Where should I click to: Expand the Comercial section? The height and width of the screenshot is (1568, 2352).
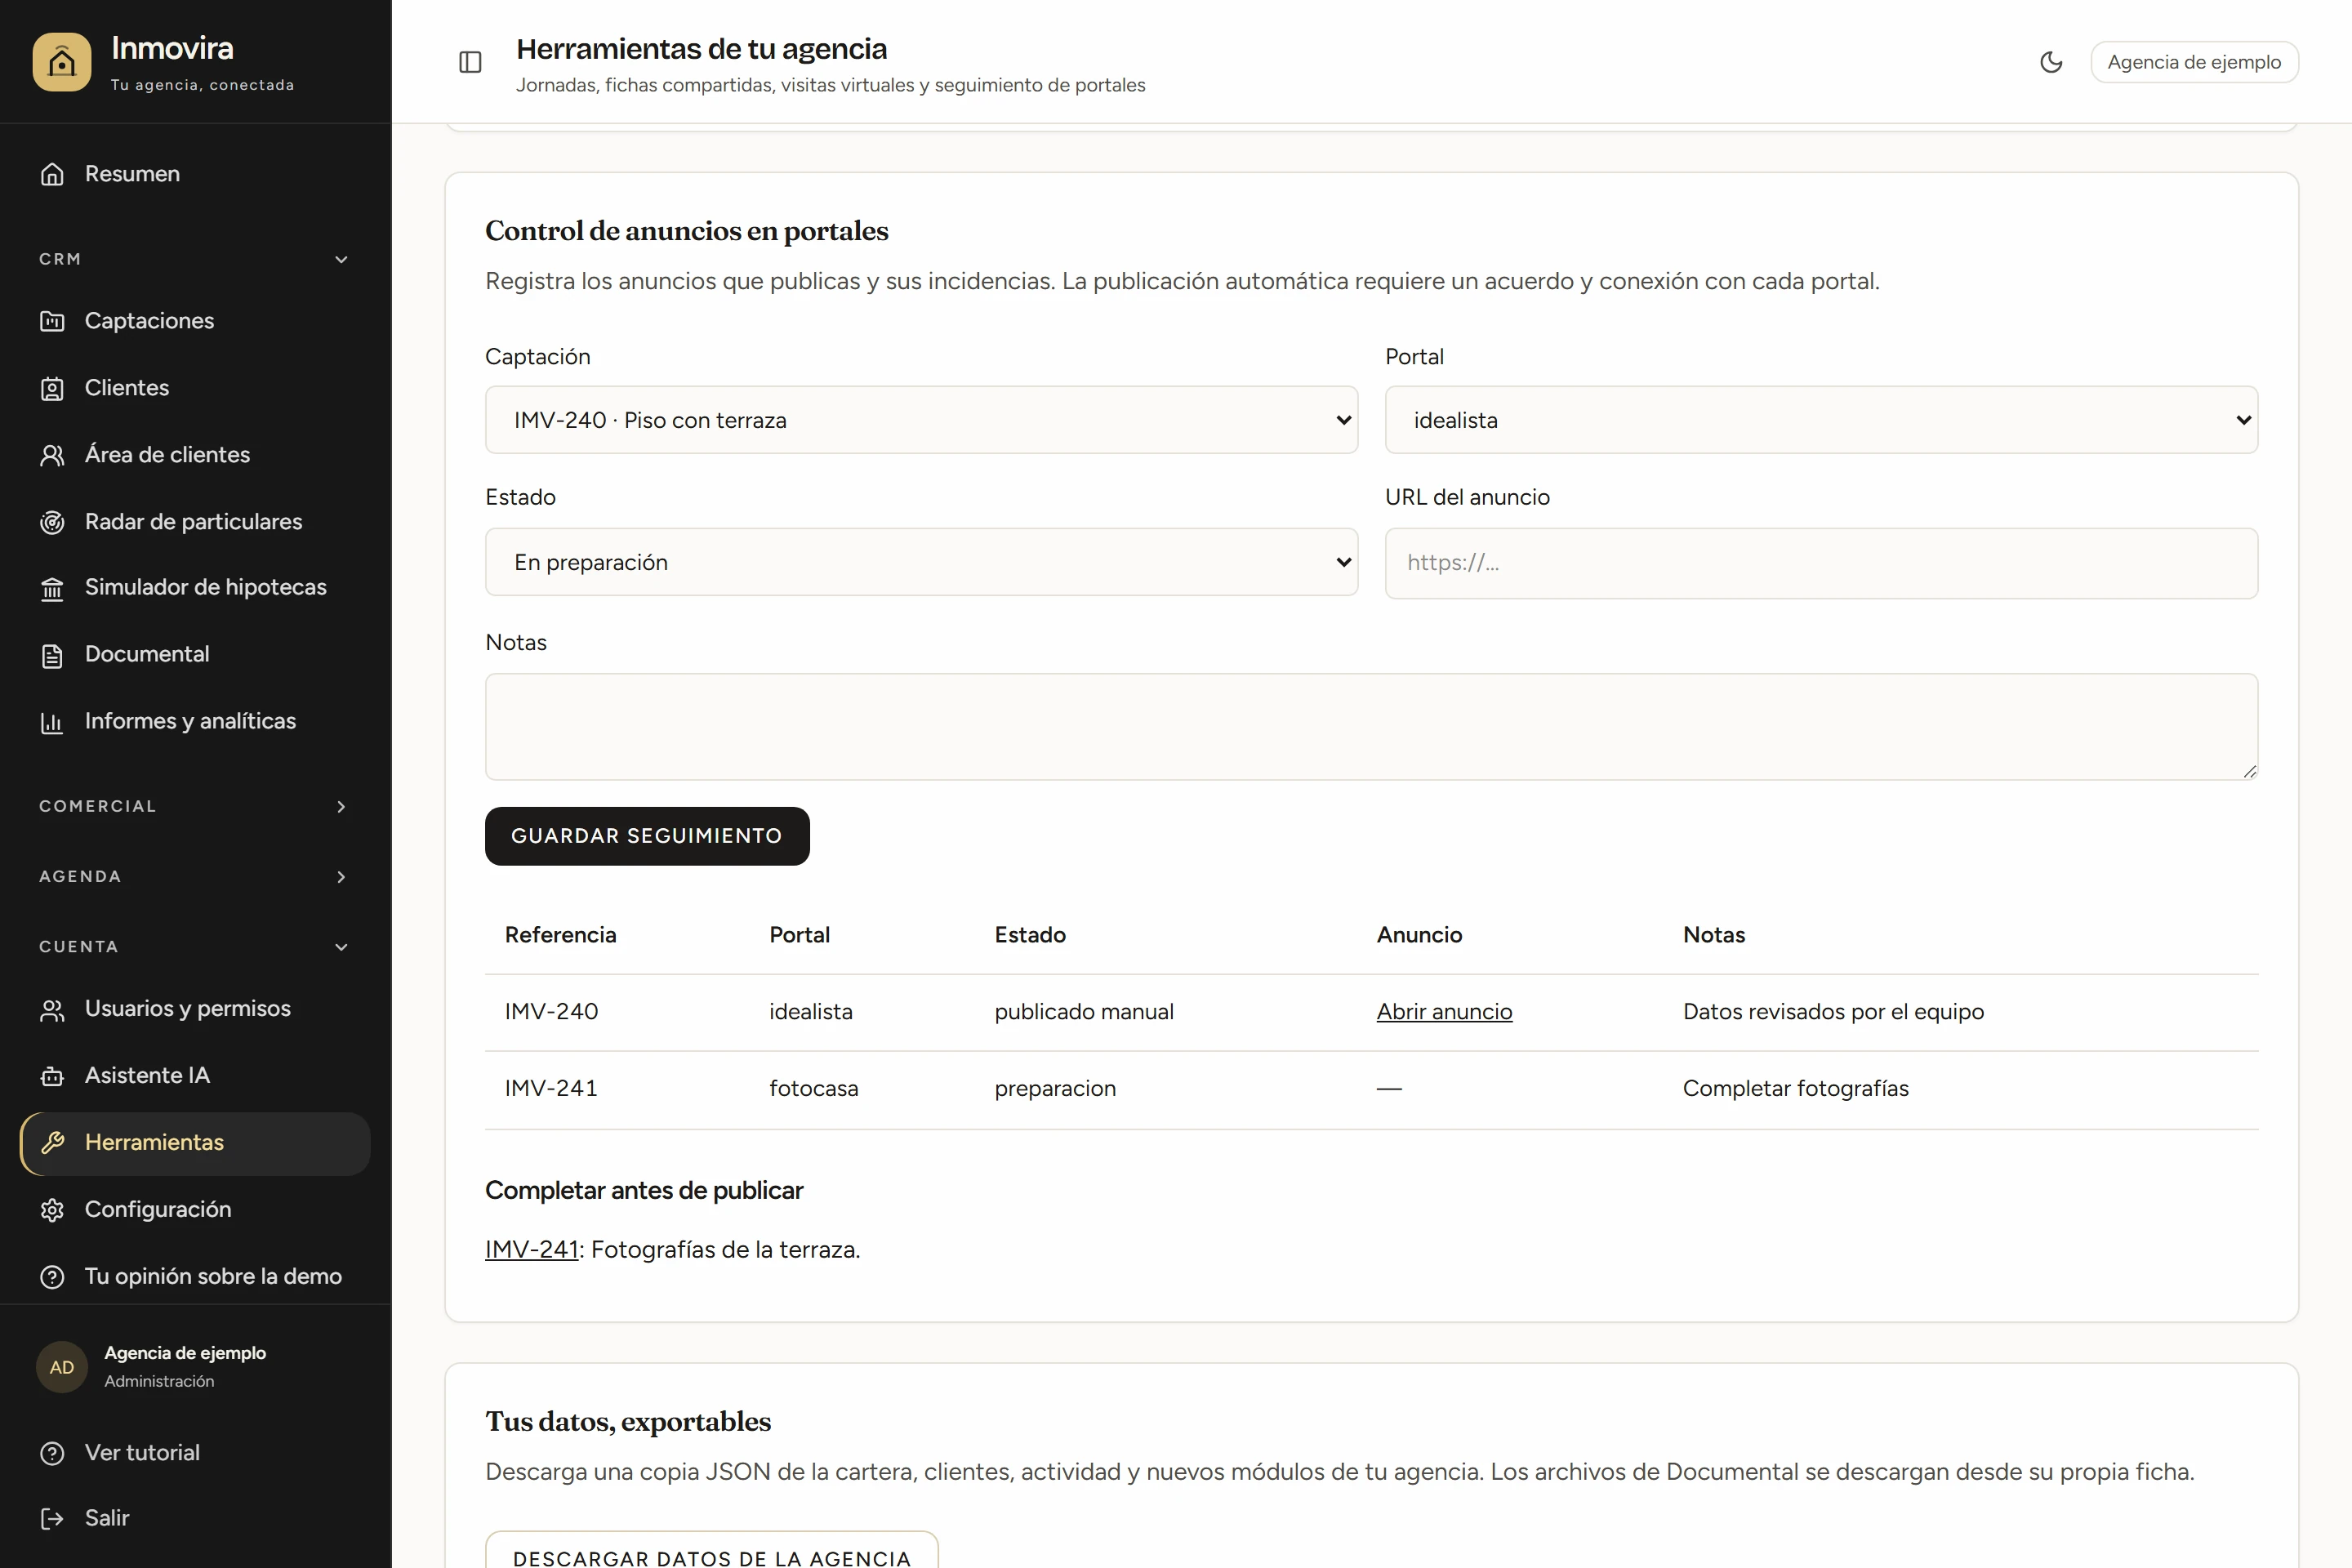tap(195, 806)
